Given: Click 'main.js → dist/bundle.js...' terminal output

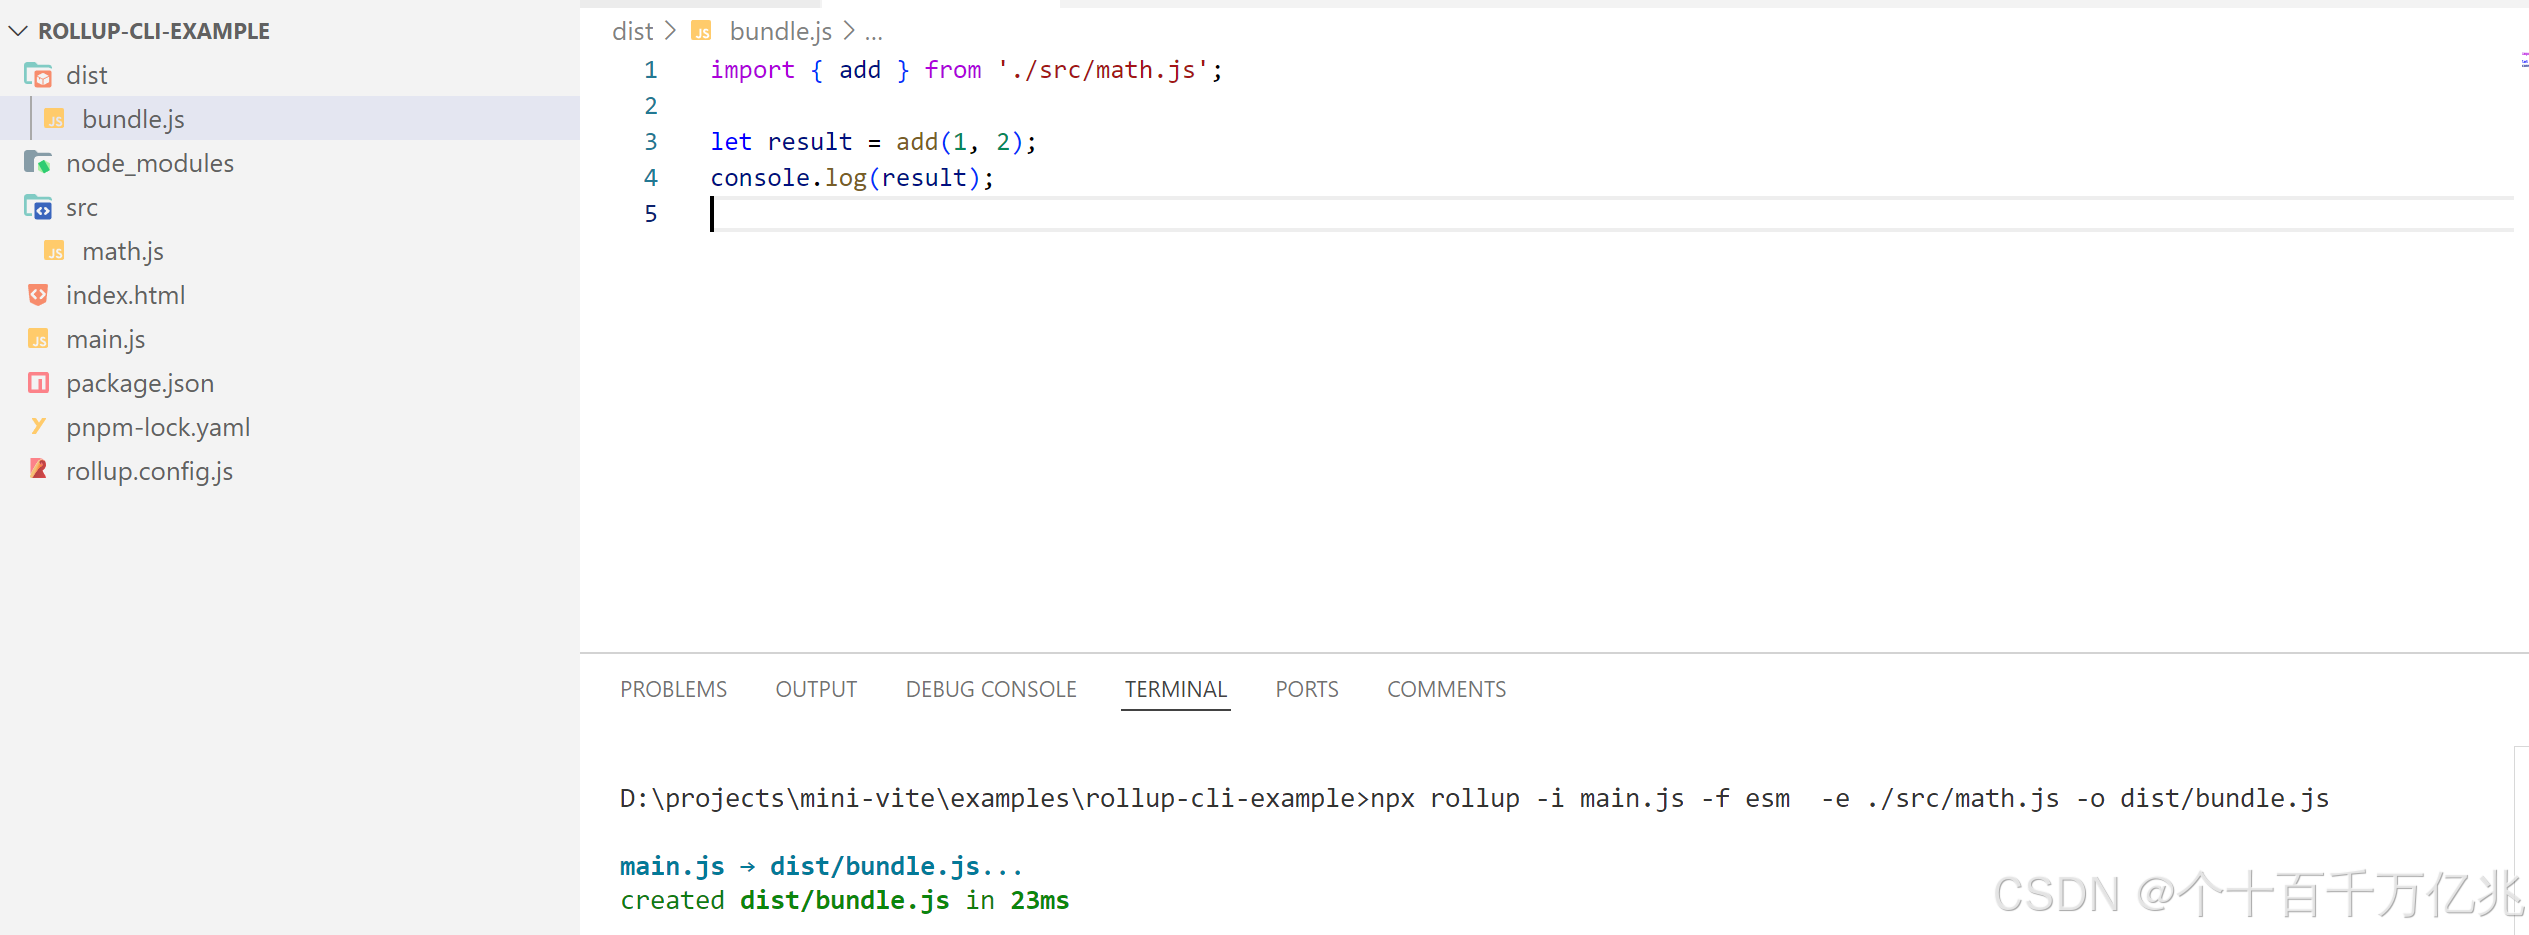Looking at the screenshot, I should [x=821, y=866].
